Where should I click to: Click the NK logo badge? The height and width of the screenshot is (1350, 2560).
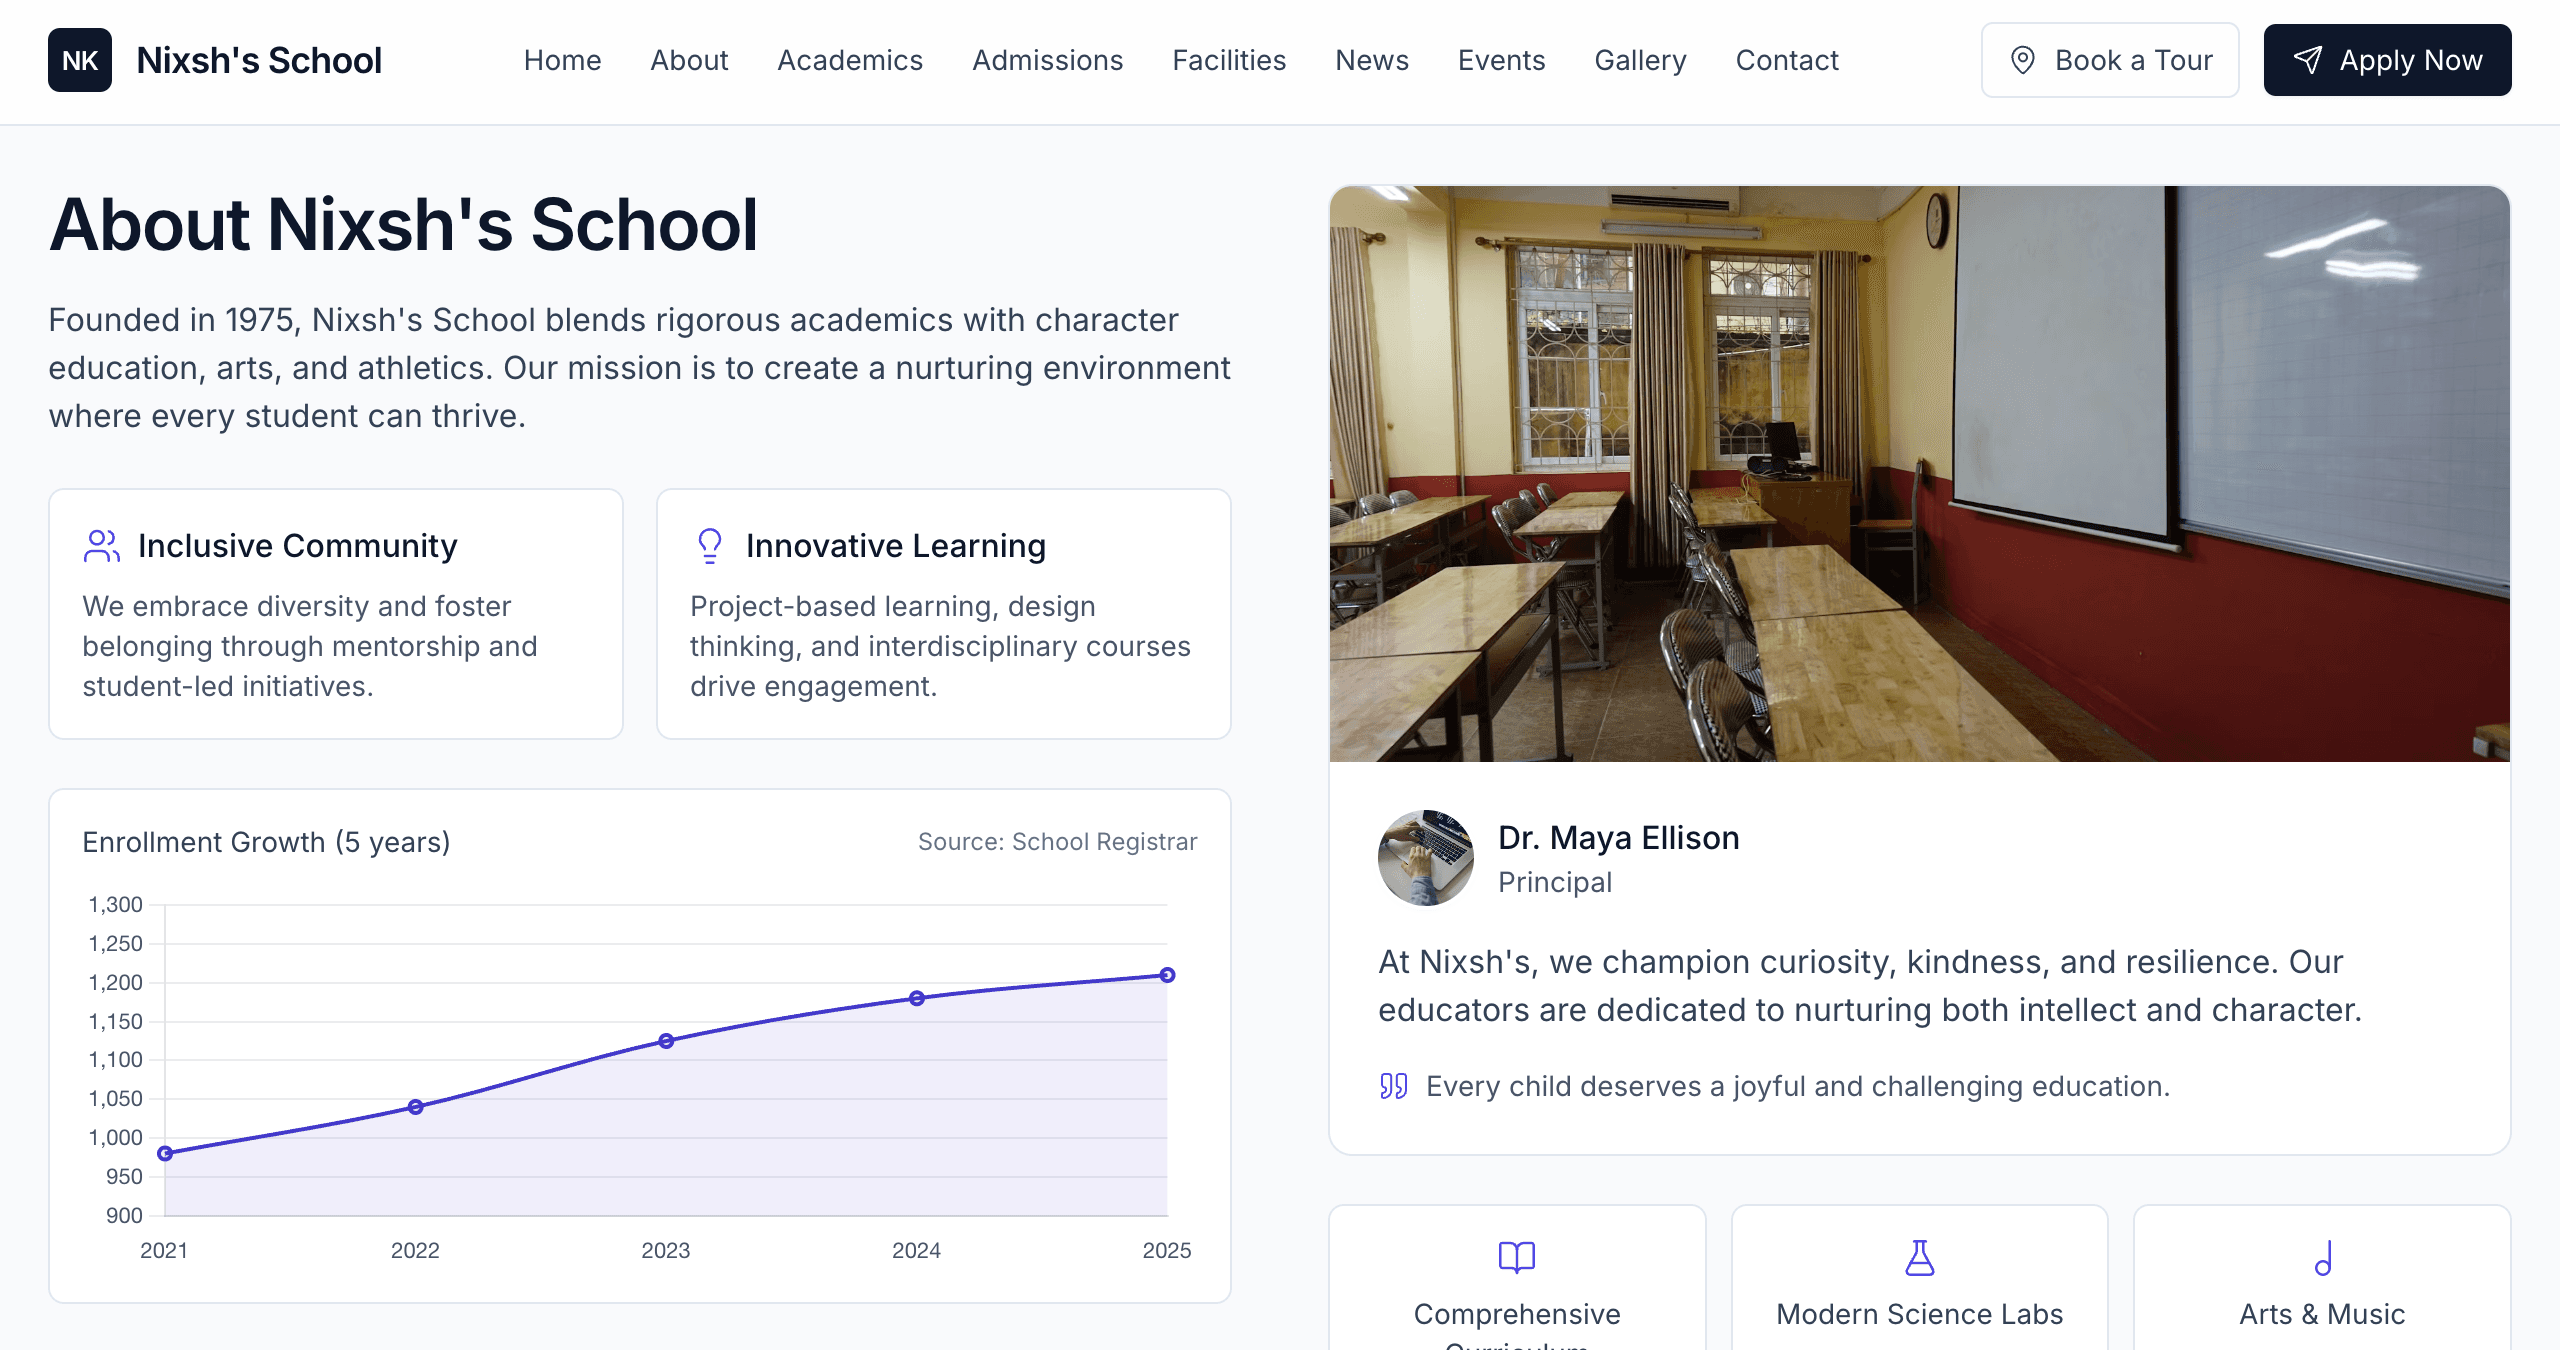pos(80,60)
